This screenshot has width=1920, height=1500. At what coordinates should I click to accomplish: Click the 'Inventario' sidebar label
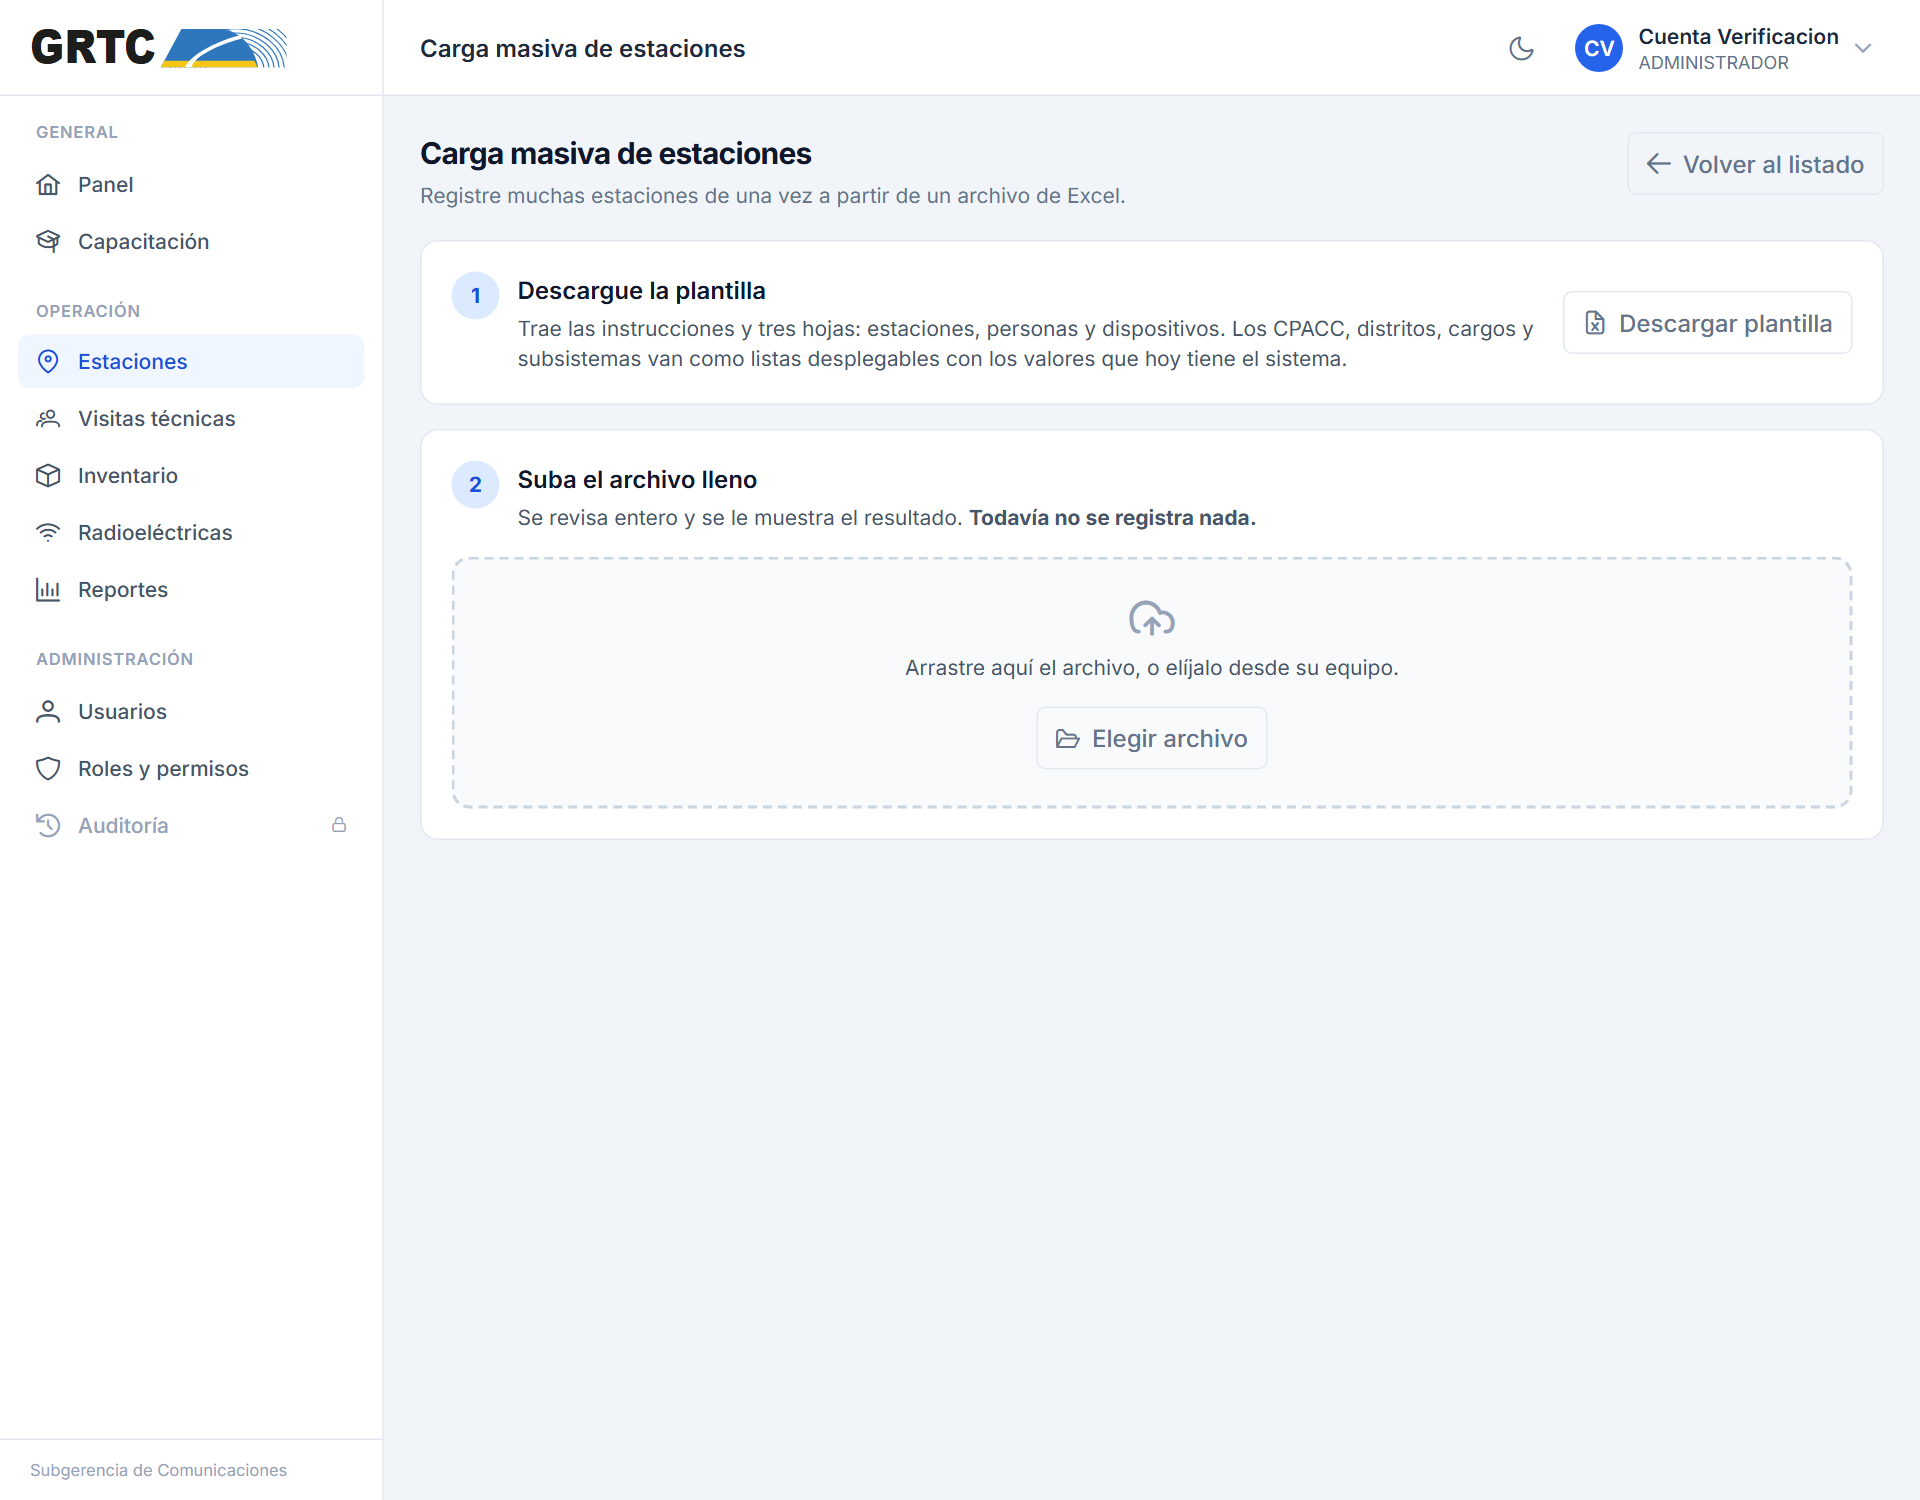[x=128, y=476]
